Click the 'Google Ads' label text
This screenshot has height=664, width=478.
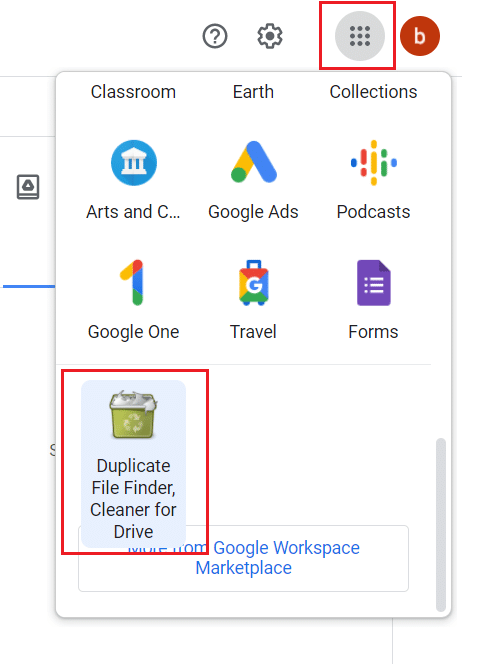pos(253,212)
